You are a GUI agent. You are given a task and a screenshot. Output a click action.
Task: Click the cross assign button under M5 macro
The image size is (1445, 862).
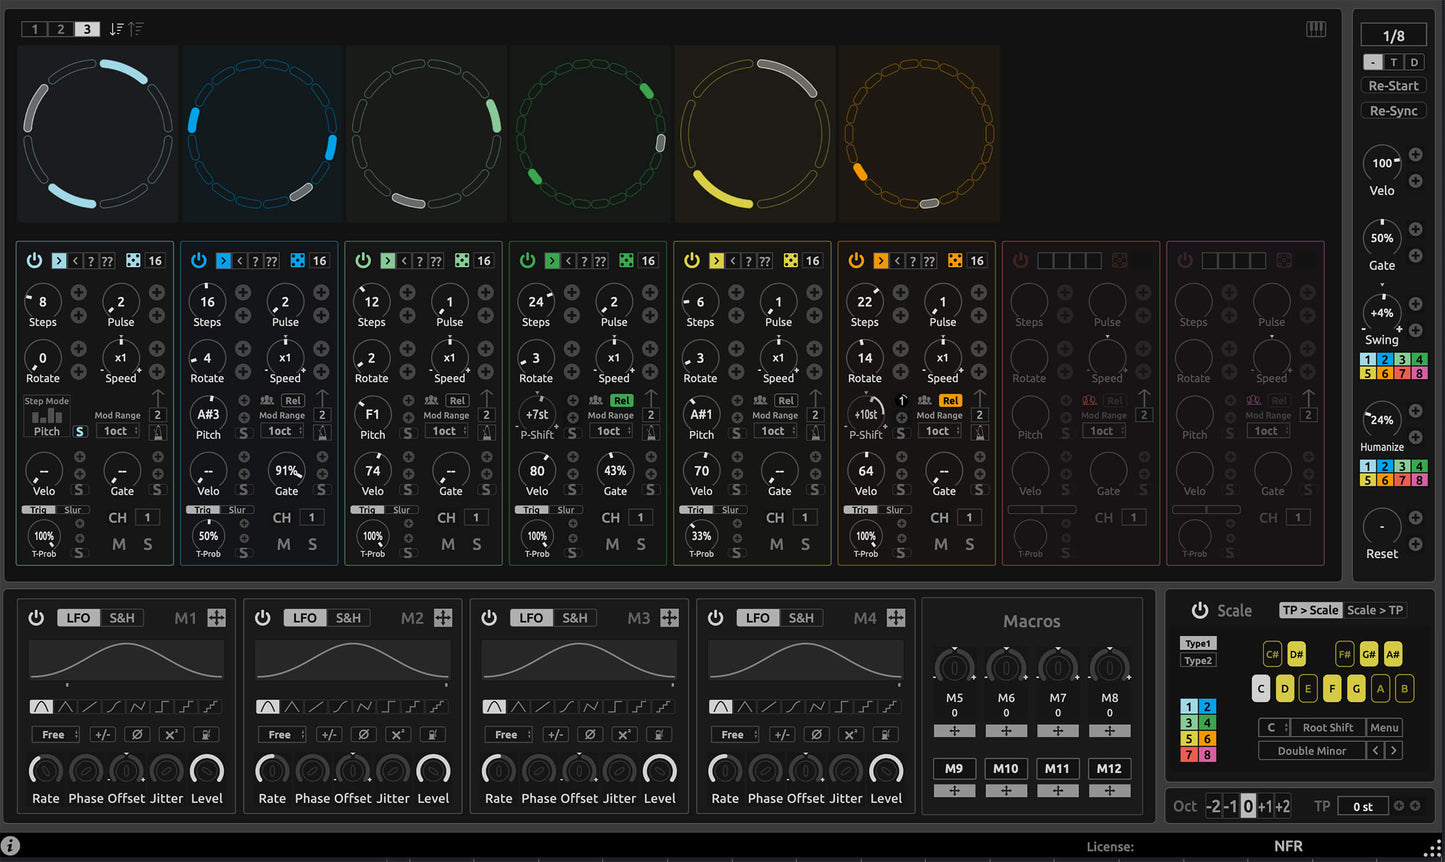(955, 731)
